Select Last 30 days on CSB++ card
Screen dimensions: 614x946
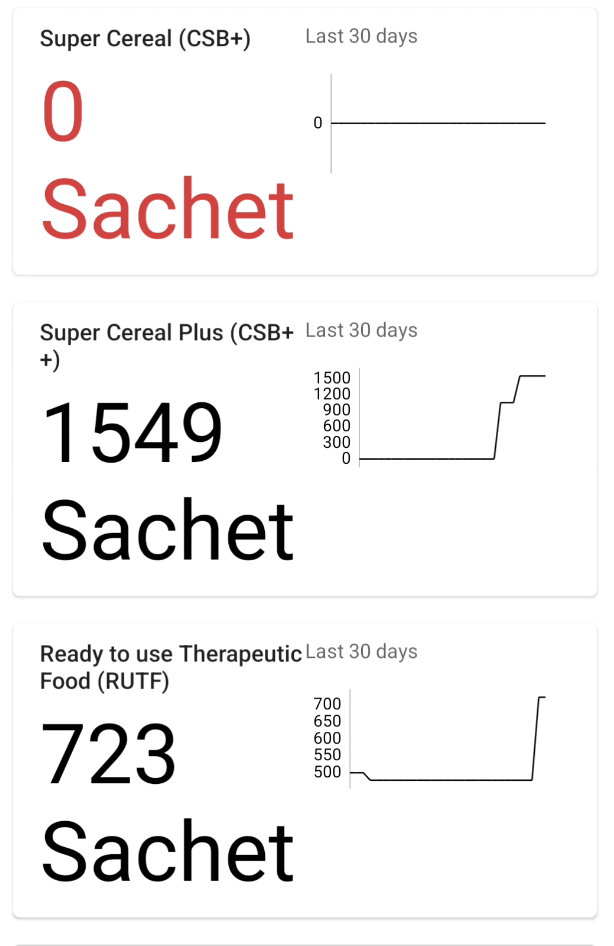pos(361,331)
